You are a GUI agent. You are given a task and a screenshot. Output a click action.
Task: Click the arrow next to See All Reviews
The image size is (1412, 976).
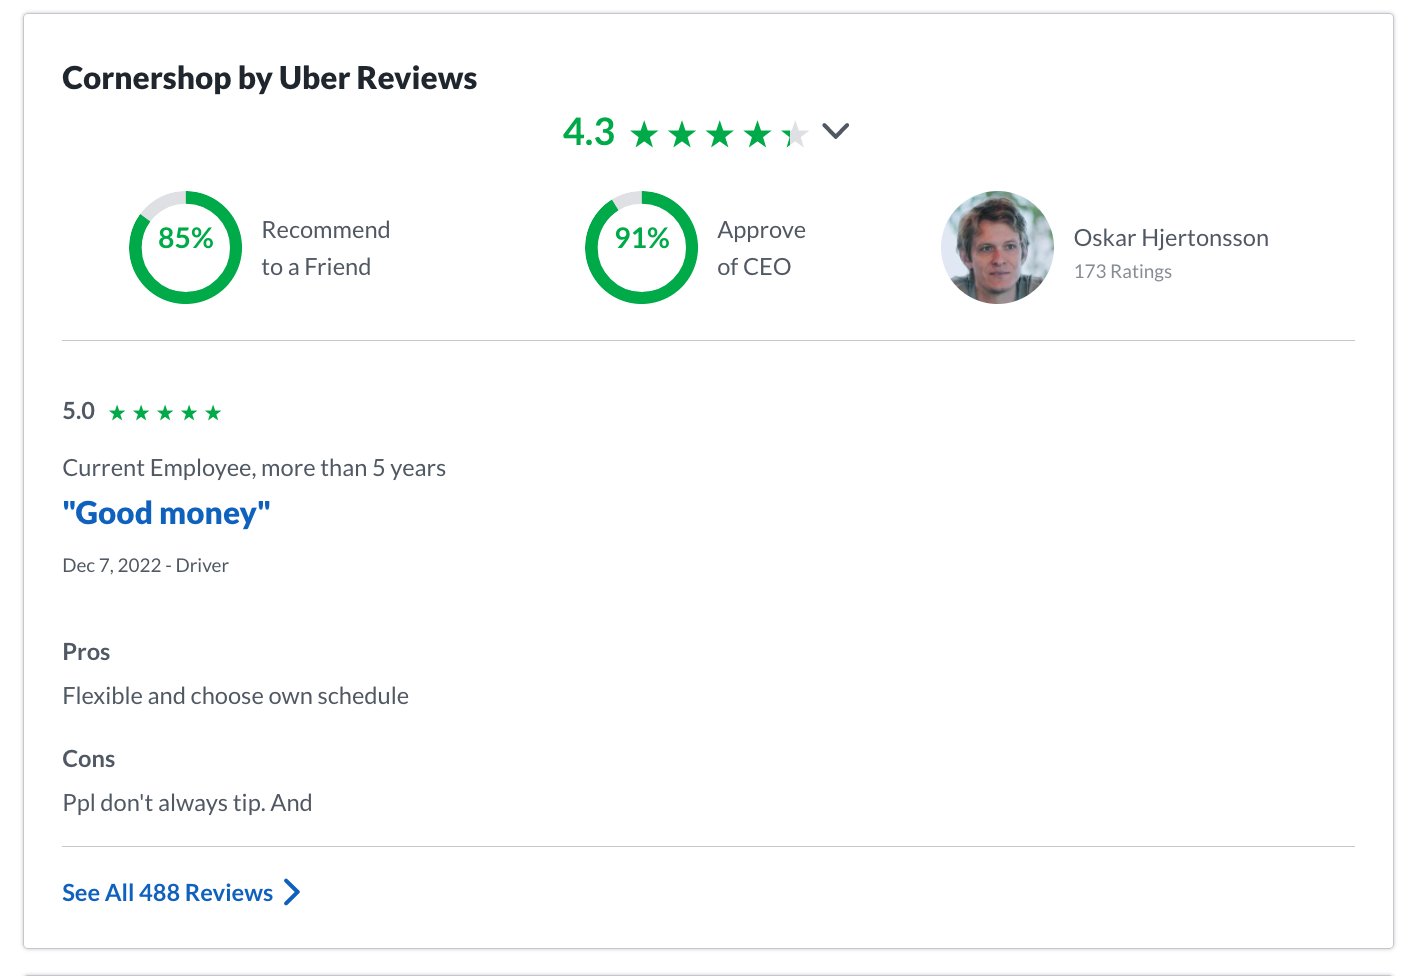[x=291, y=892]
